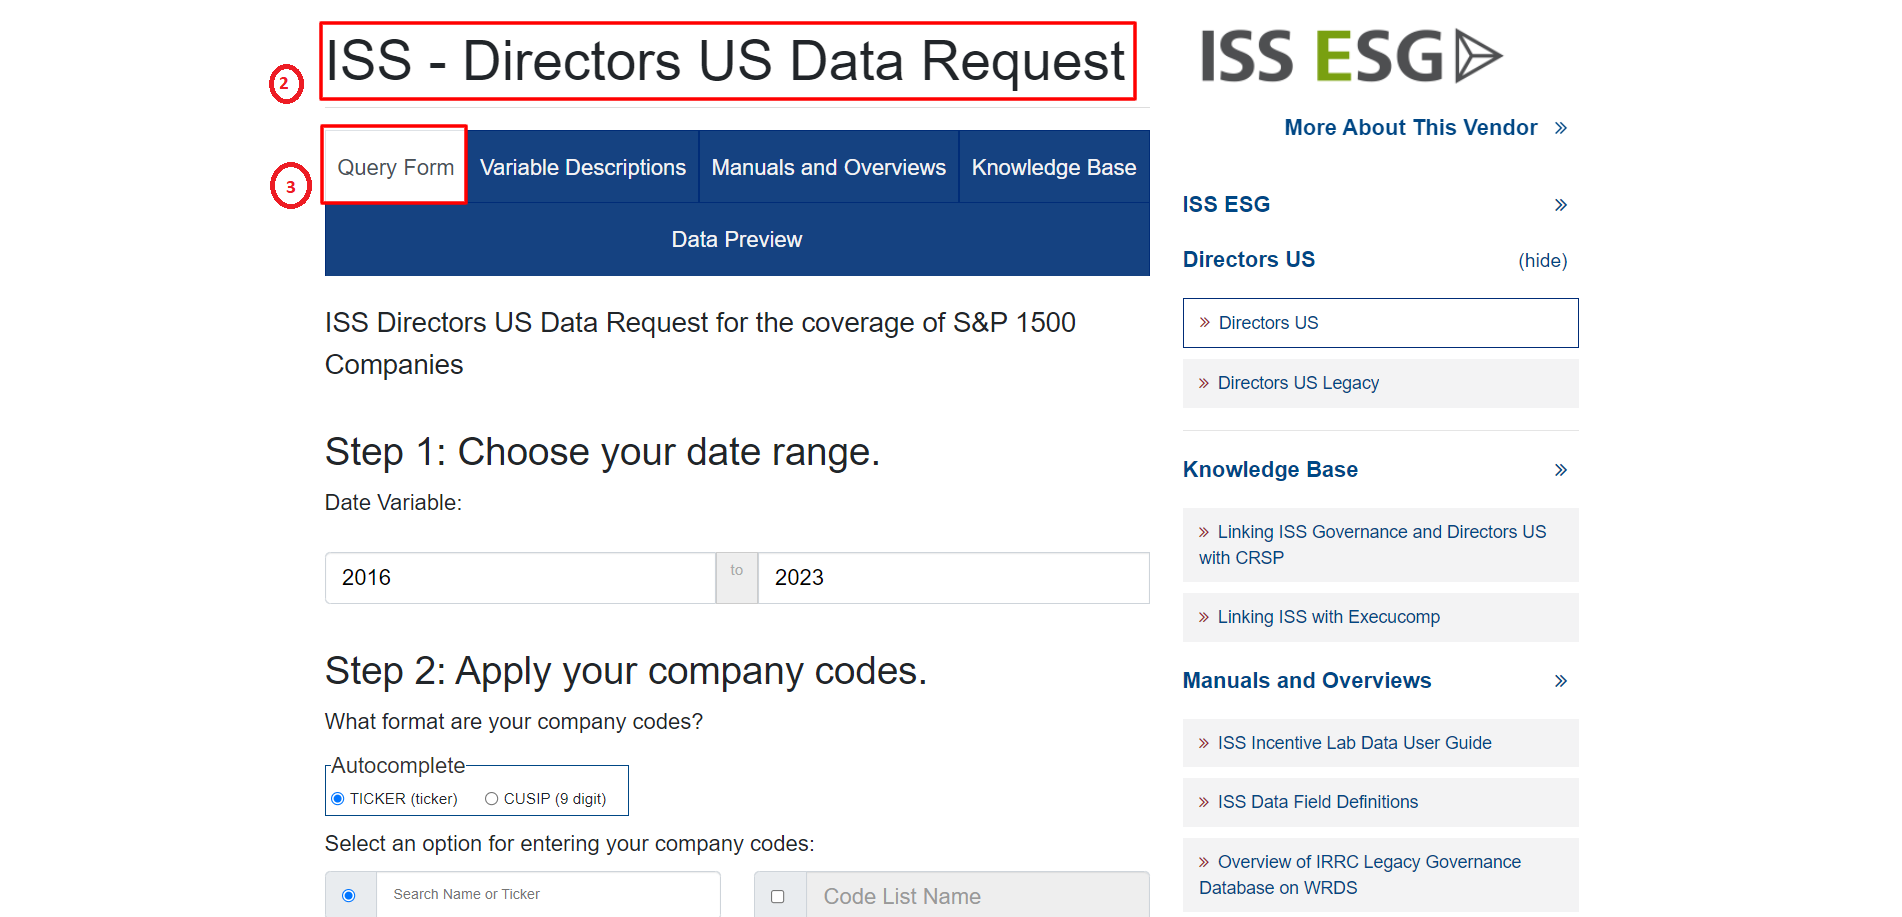
Task: Open the Knowledge Base sidebar heading link
Action: (1270, 470)
